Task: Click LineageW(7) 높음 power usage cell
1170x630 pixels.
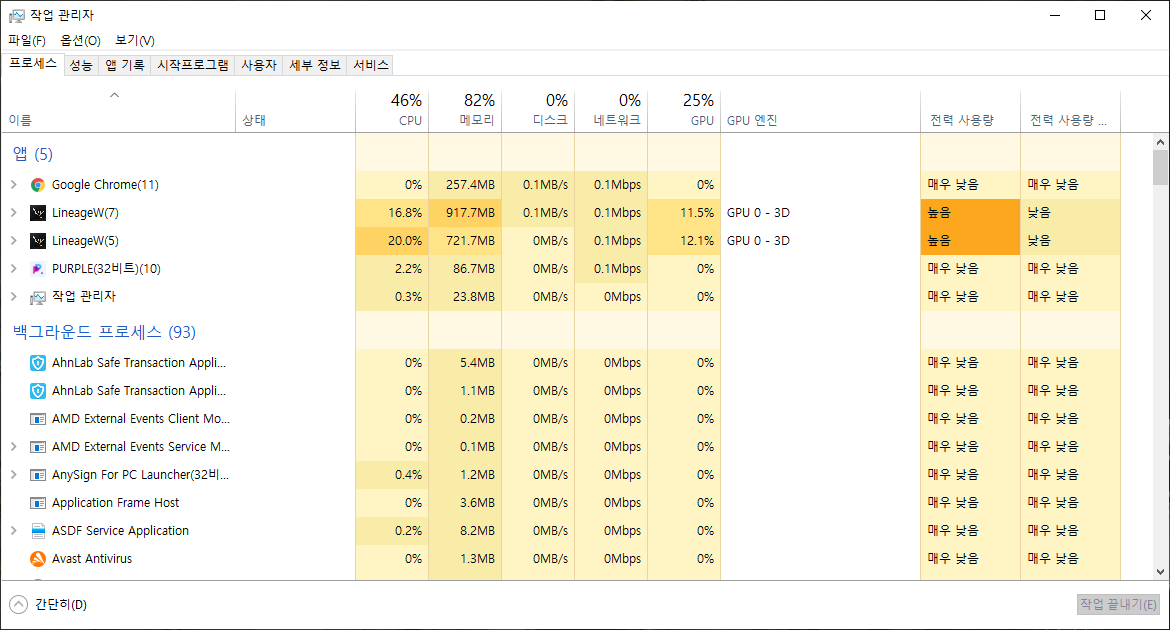Action: (x=970, y=213)
